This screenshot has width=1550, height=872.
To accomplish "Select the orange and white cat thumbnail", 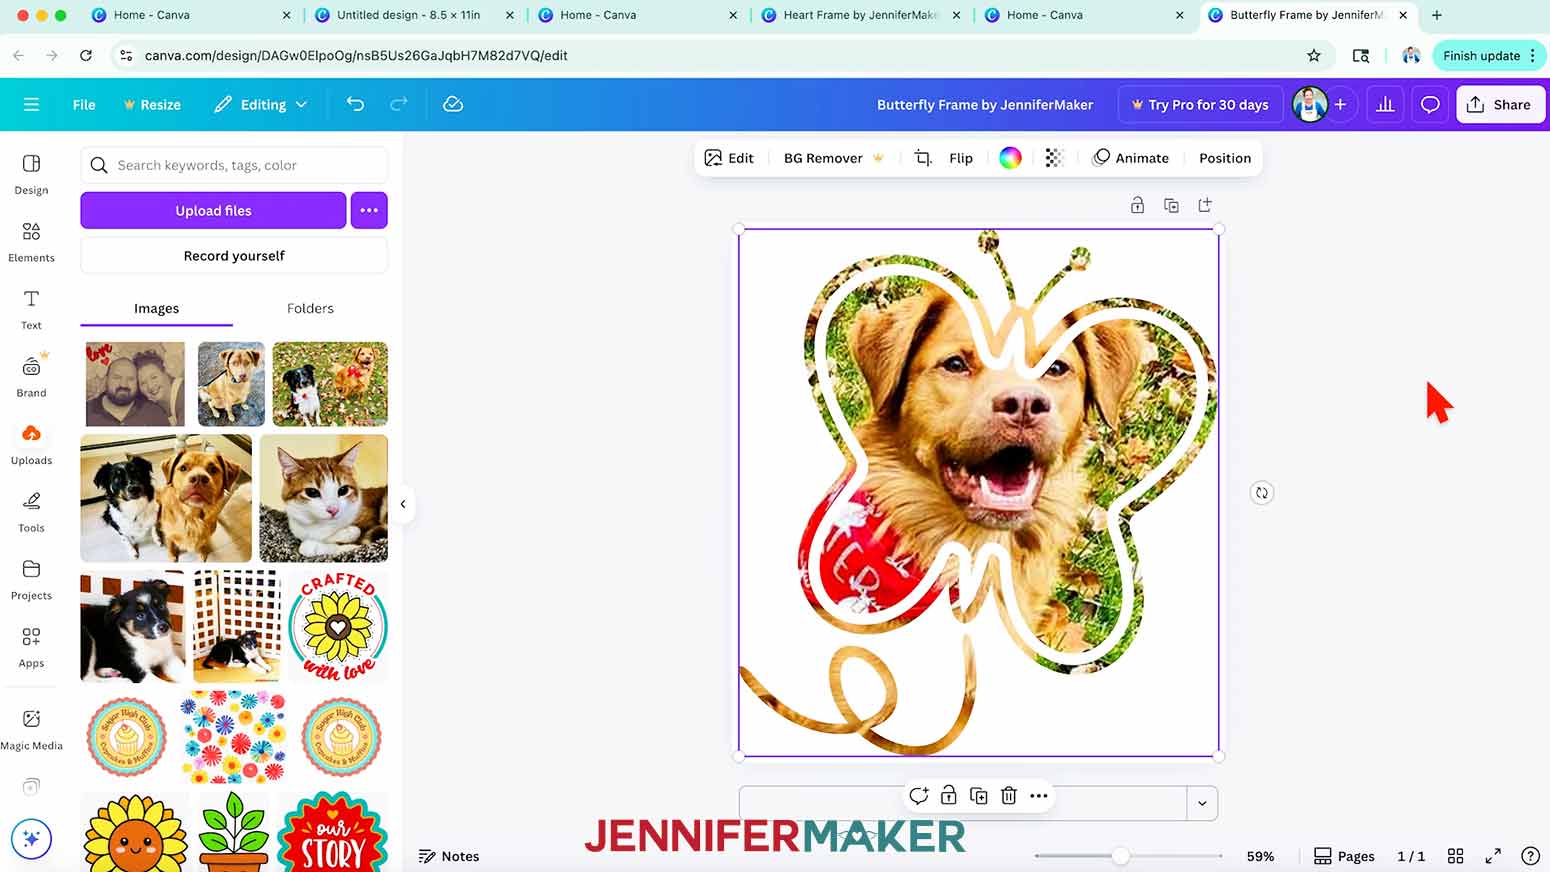I will tap(323, 498).
